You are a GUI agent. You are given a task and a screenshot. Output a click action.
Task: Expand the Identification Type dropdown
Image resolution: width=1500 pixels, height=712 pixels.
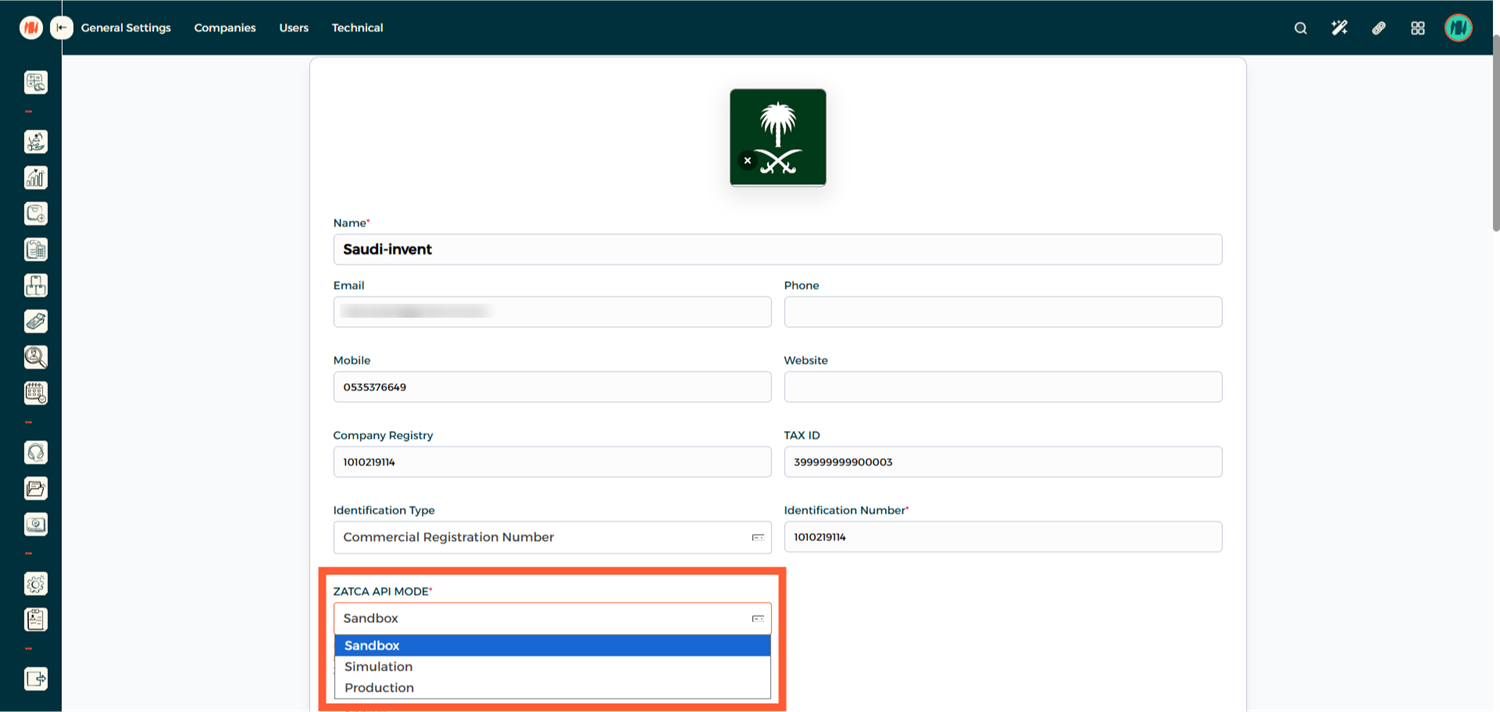551,537
